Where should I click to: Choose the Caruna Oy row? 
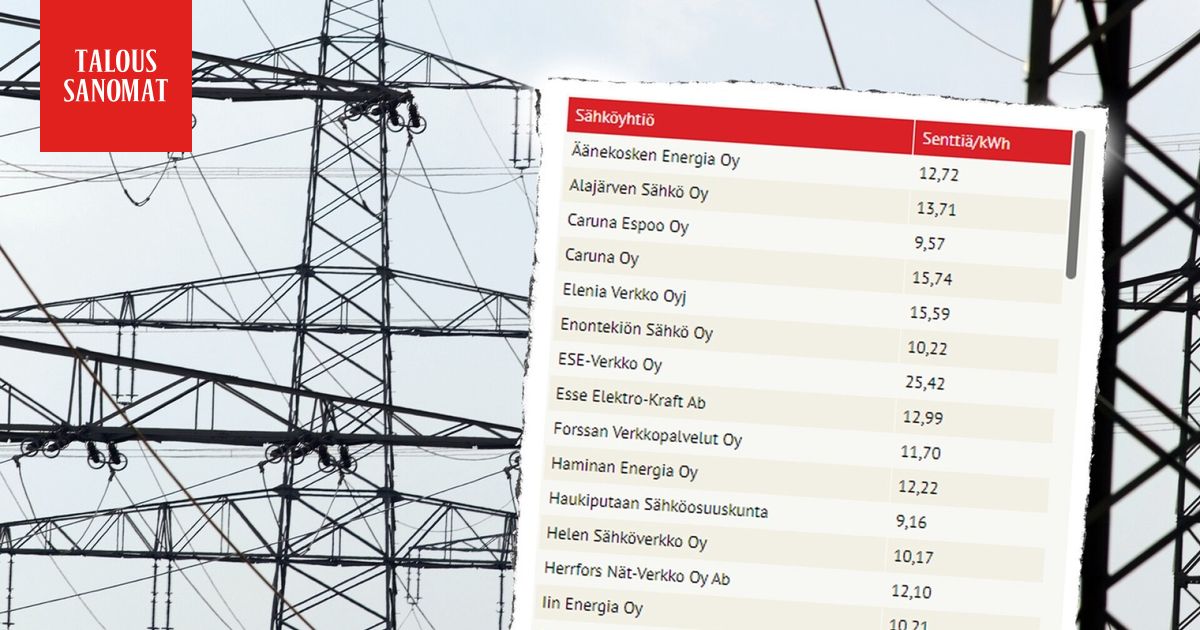[x=602, y=257]
